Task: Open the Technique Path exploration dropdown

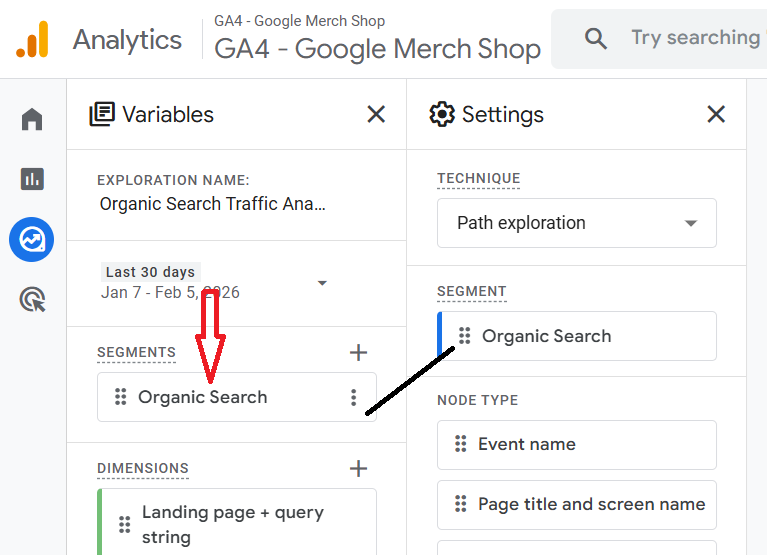Action: pyautogui.click(x=576, y=223)
